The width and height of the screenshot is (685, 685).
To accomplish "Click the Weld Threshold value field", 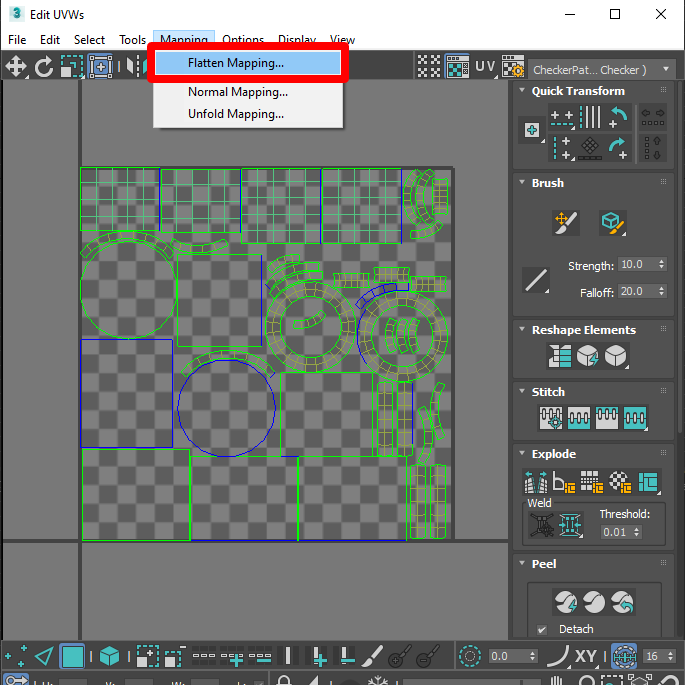I will click(x=616, y=532).
